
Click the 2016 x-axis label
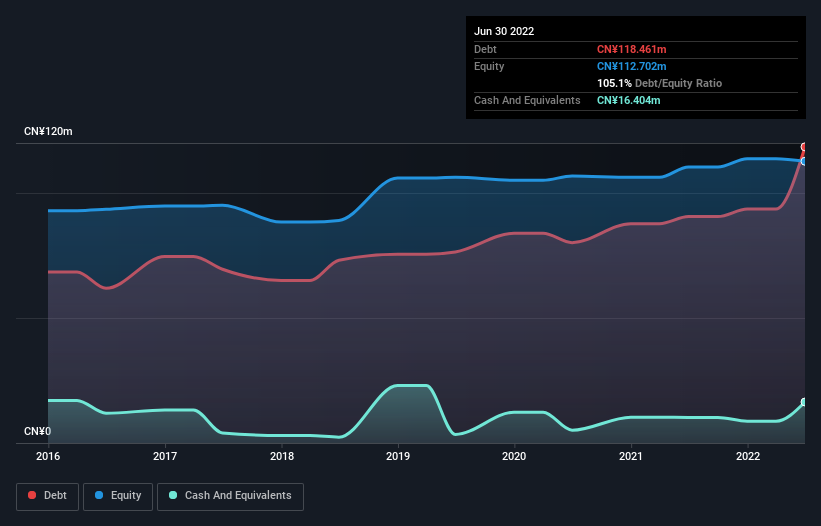pos(48,456)
